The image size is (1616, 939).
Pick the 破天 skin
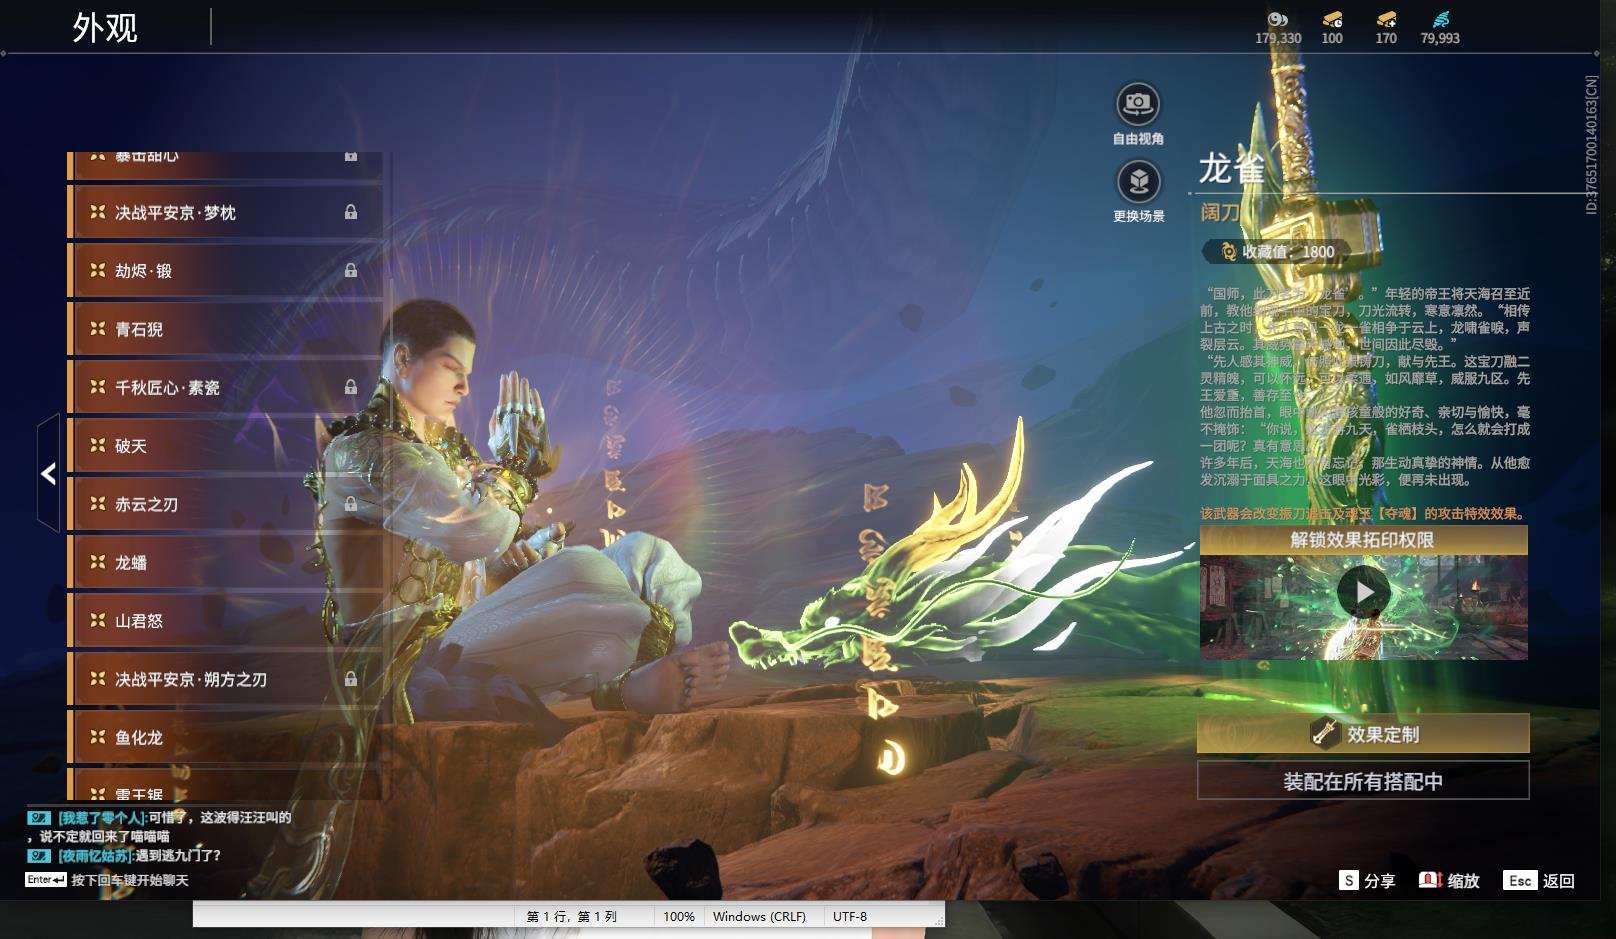225,445
